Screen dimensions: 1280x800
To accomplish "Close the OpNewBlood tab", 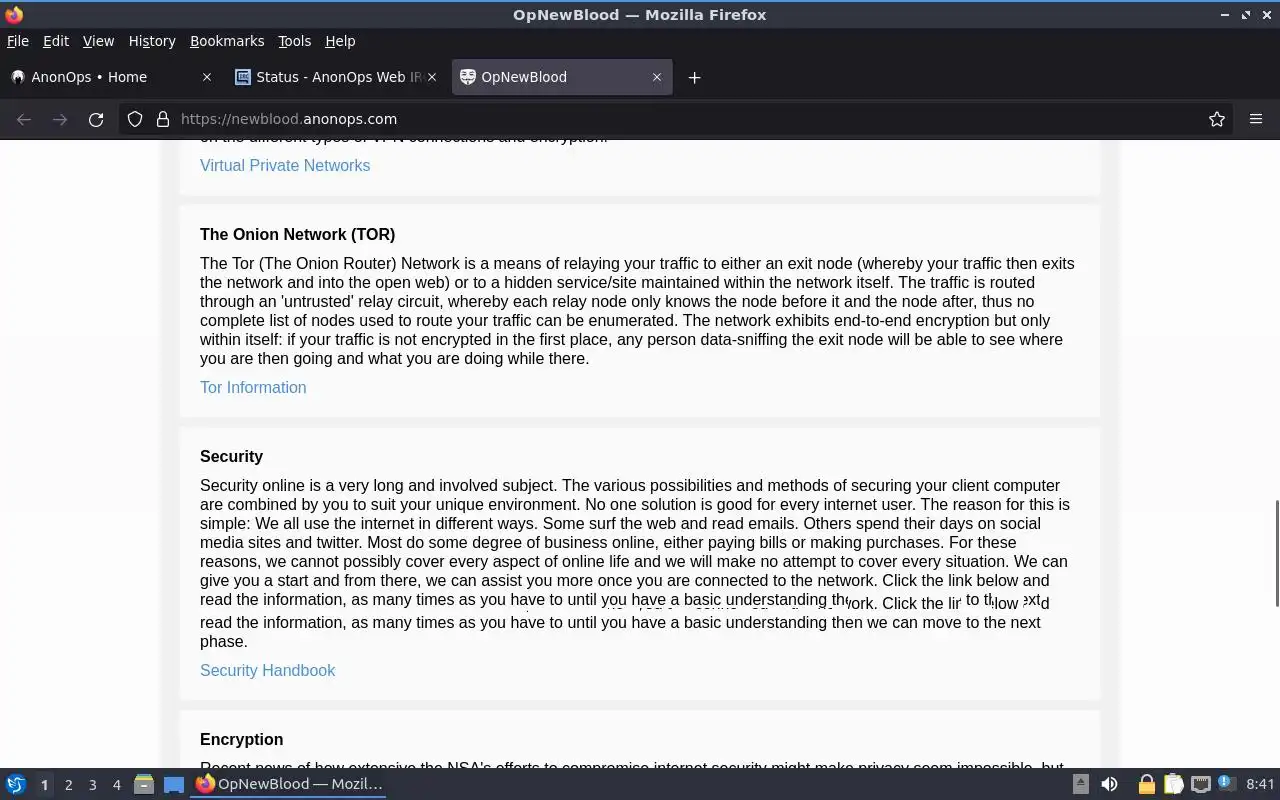I will coord(657,77).
